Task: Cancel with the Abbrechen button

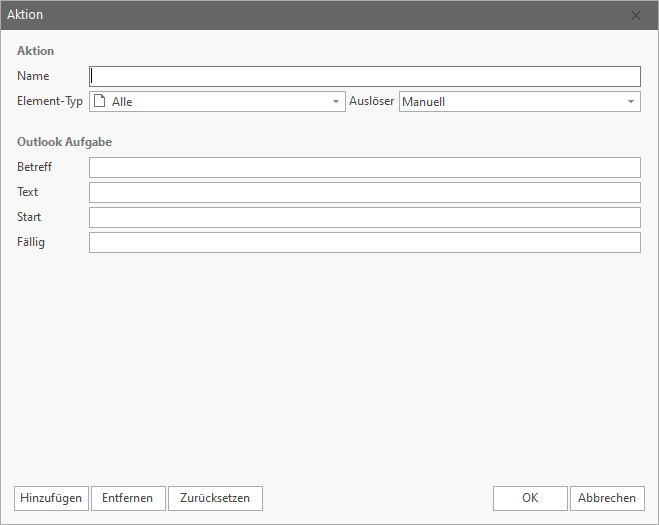Action: click(x=607, y=498)
